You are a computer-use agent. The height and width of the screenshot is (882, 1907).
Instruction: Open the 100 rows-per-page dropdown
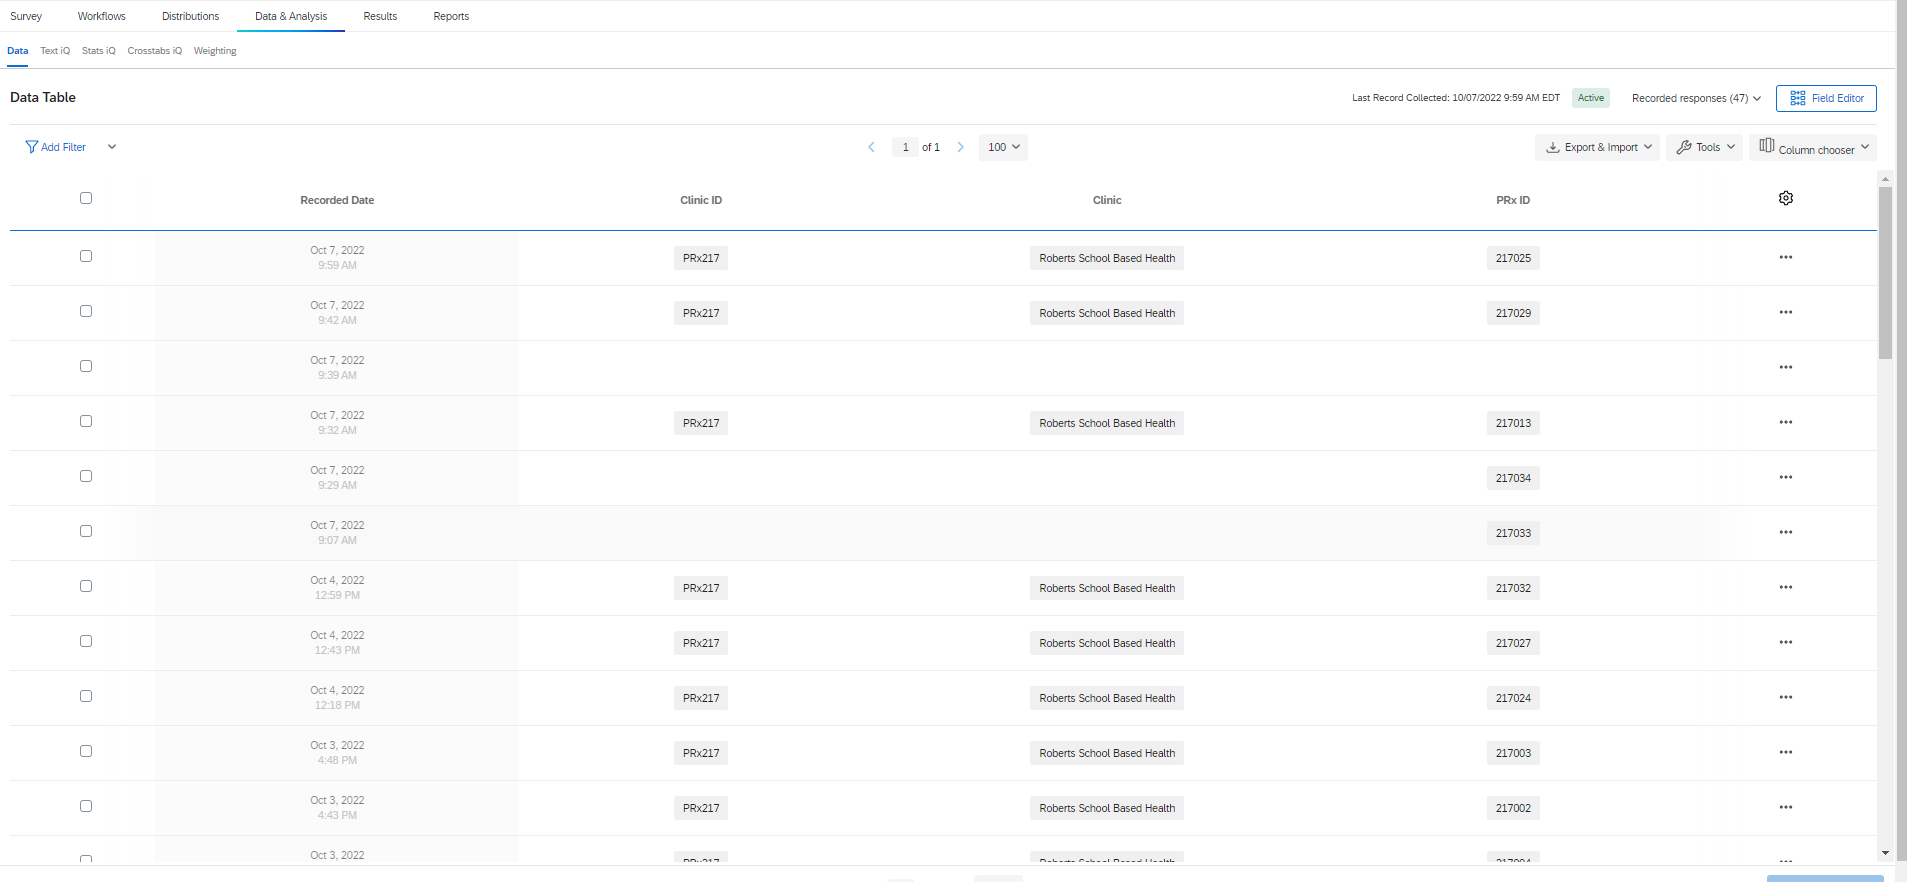(x=1003, y=147)
